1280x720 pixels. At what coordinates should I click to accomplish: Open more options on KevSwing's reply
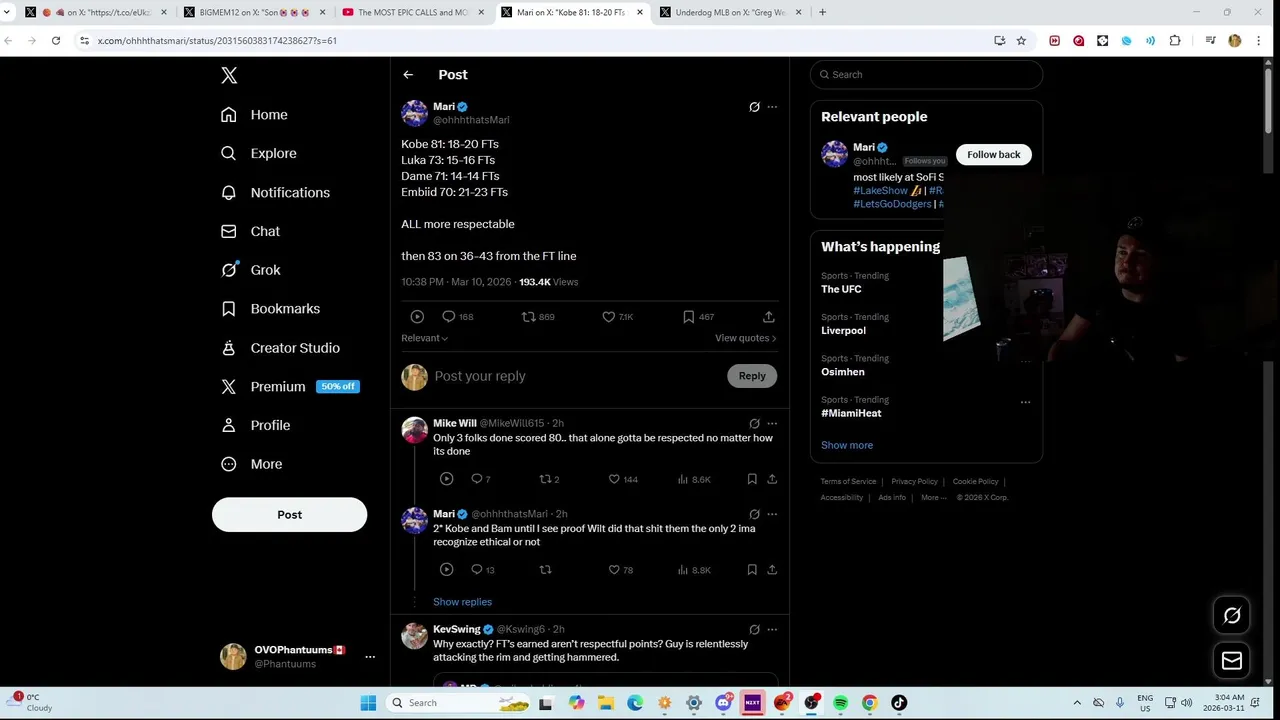click(x=772, y=630)
